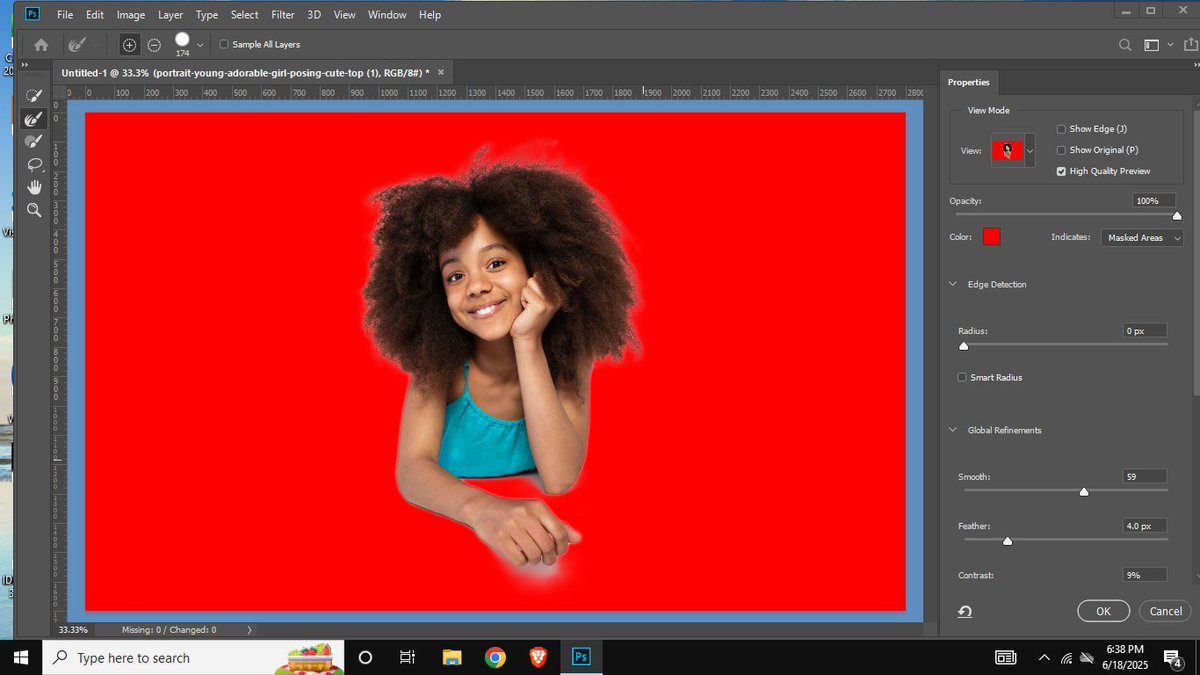Image resolution: width=1200 pixels, height=675 pixels.
Task: Open the Filter menu
Action: click(x=283, y=15)
